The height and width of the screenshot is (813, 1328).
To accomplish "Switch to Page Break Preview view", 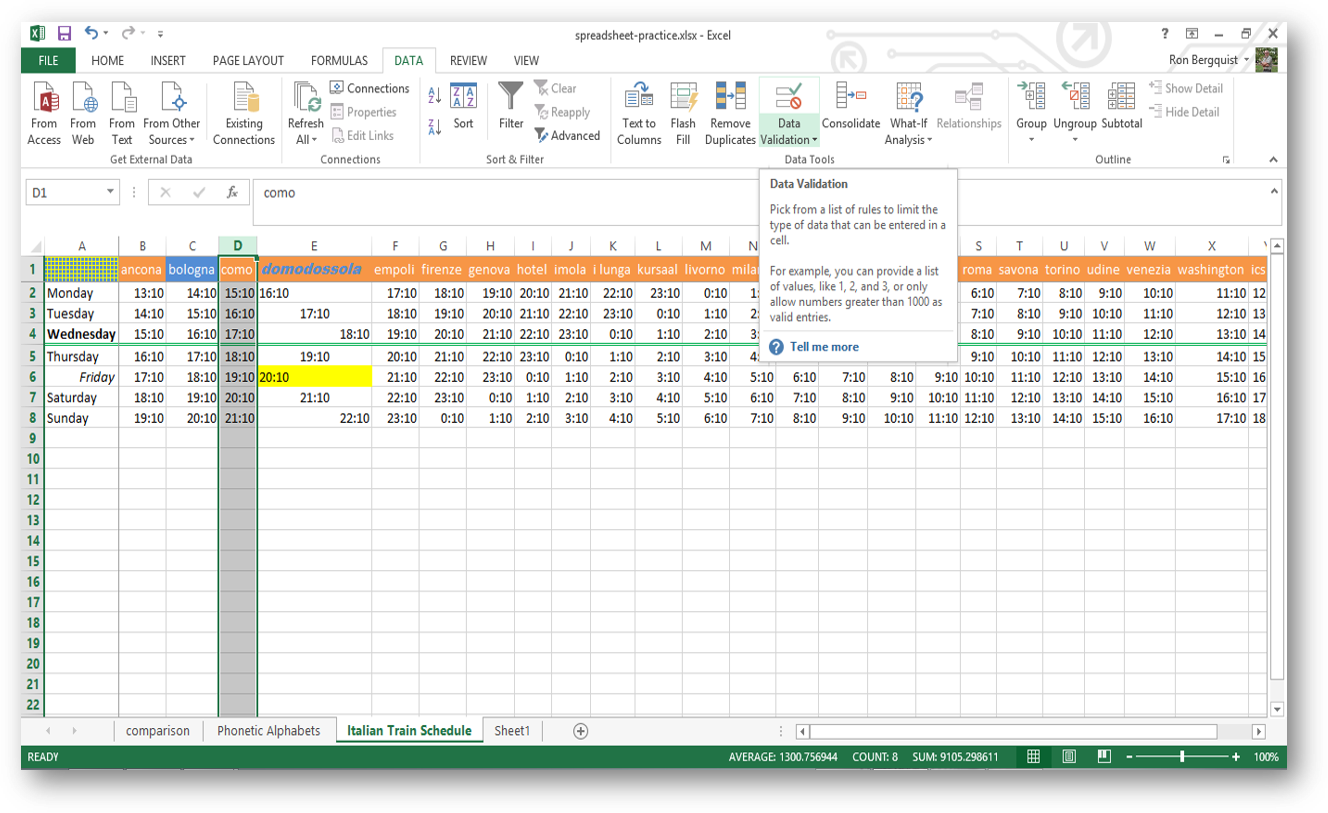I will pyautogui.click(x=1104, y=757).
